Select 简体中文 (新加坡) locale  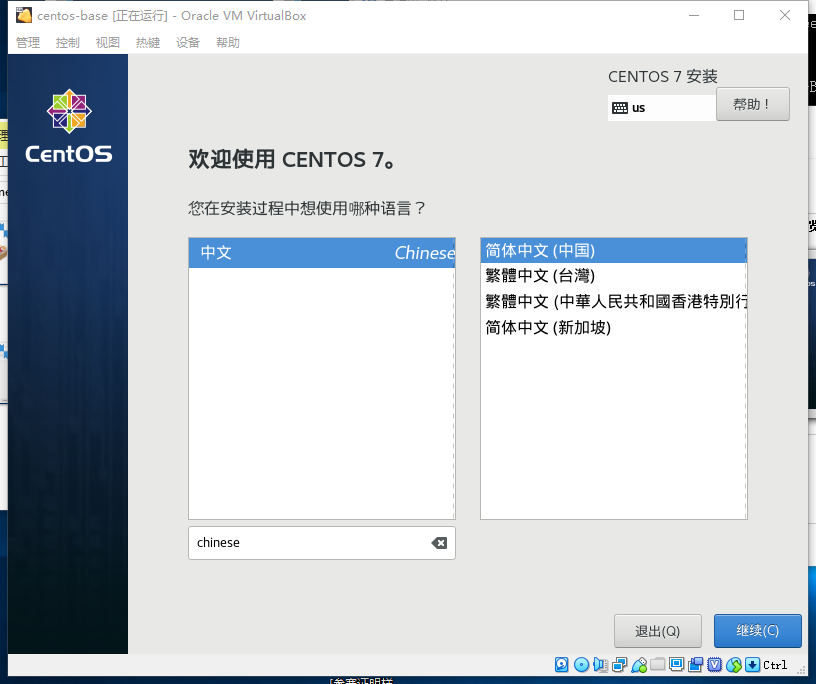point(548,328)
